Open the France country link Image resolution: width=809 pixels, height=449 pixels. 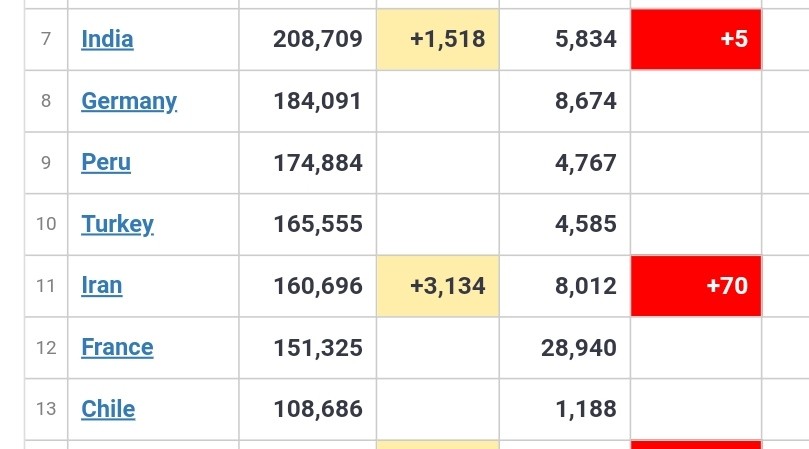[117, 347]
